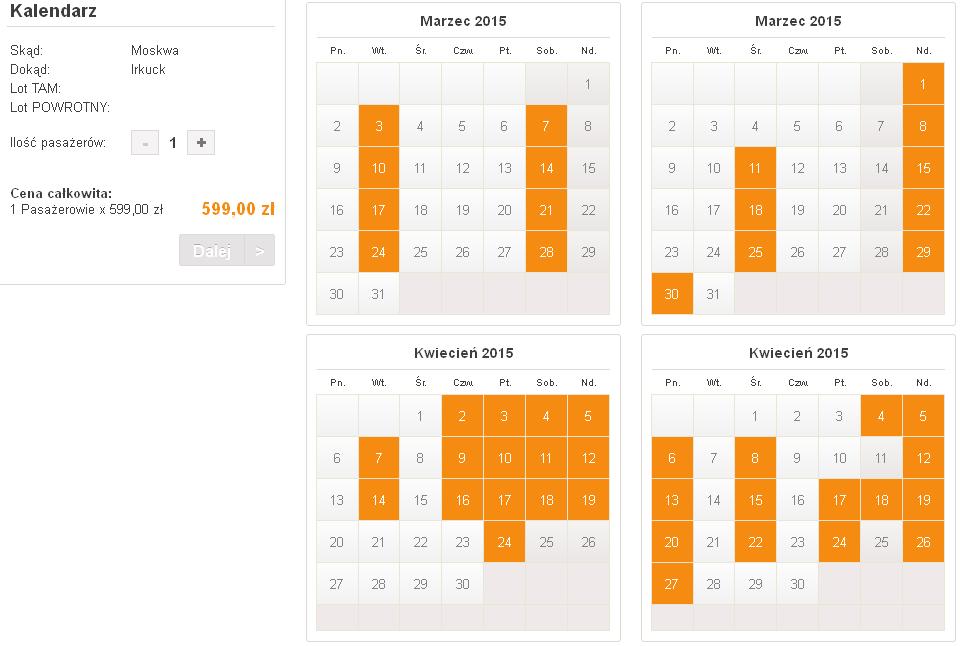Select April 8 in return calendar

(755, 458)
